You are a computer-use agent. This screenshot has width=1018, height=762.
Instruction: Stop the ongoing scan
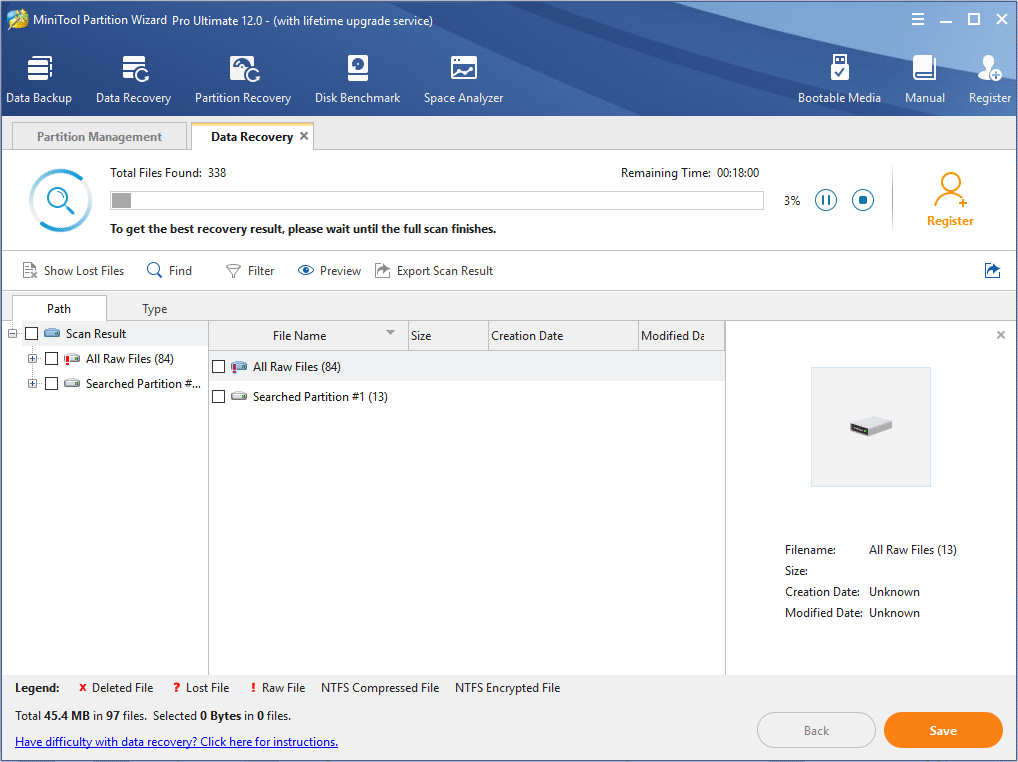tap(862, 200)
